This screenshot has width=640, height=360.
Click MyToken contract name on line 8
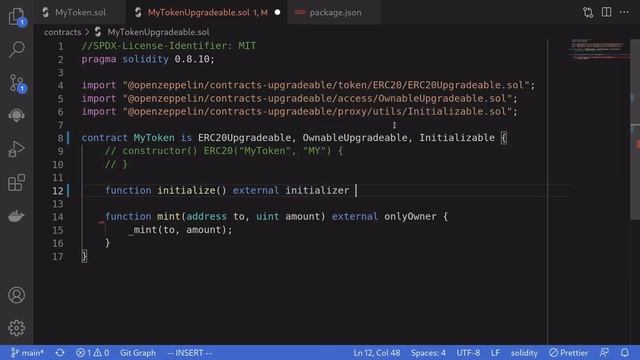pos(154,138)
